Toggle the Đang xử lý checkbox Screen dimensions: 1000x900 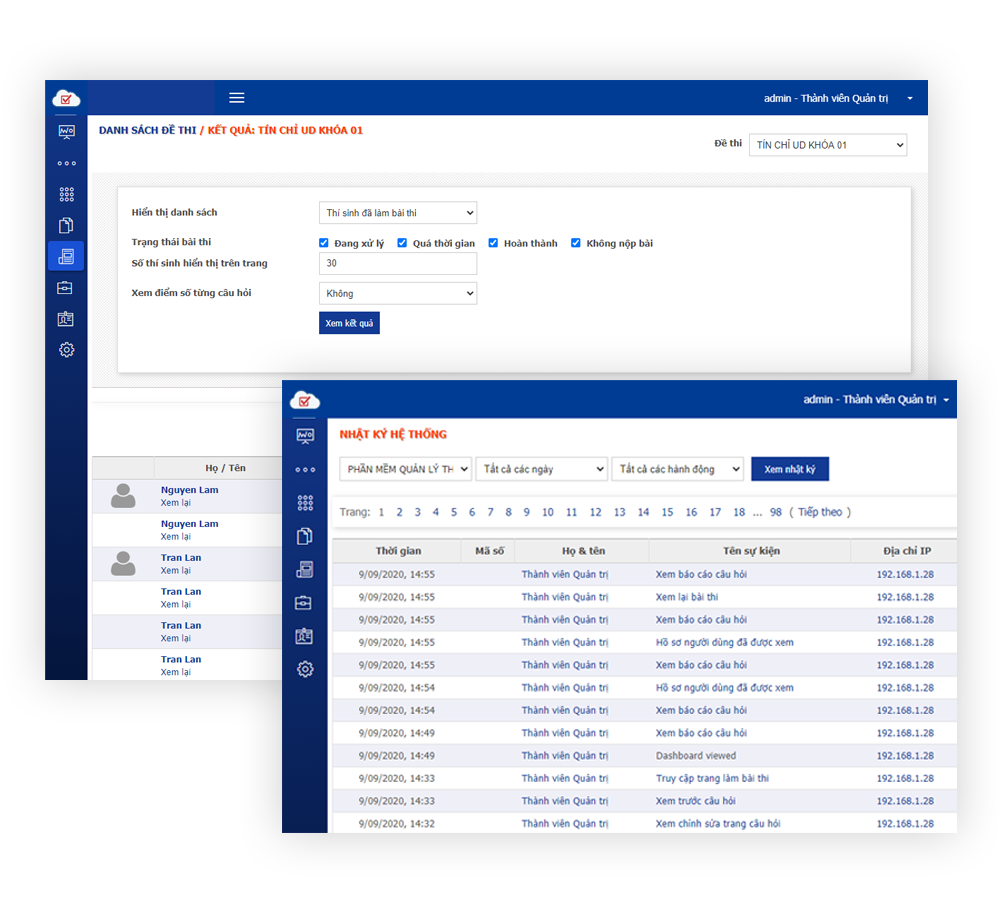coord(324,243)
